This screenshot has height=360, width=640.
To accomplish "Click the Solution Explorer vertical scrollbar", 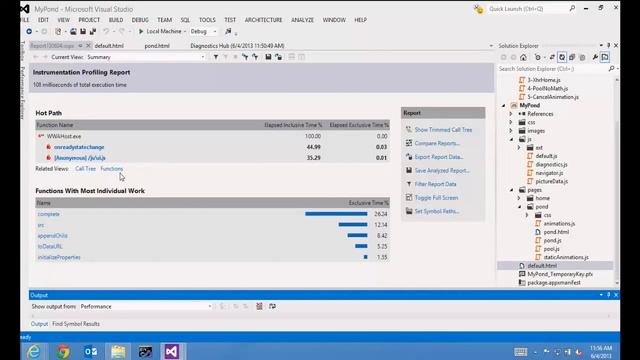I will (x=616, y=181).
